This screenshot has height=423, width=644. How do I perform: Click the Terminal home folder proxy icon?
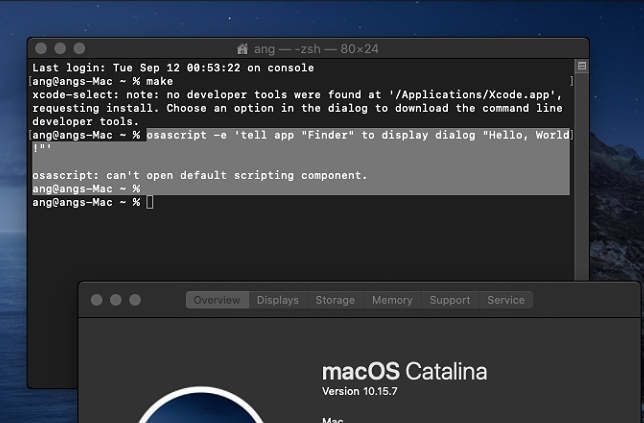point(242,49)
